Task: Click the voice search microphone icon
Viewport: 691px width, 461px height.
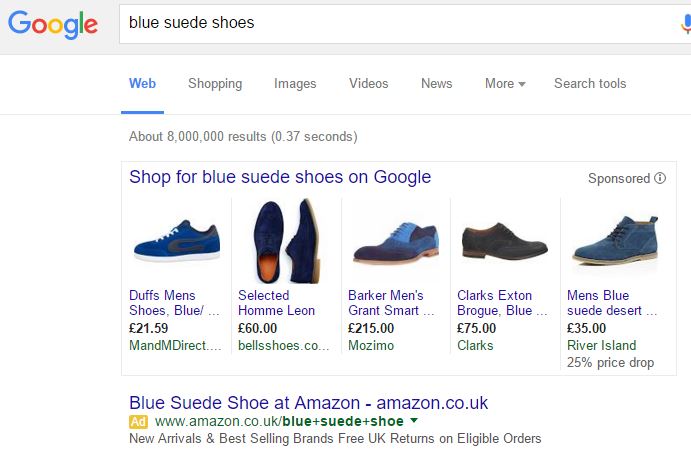Action: tap(684, 23)
